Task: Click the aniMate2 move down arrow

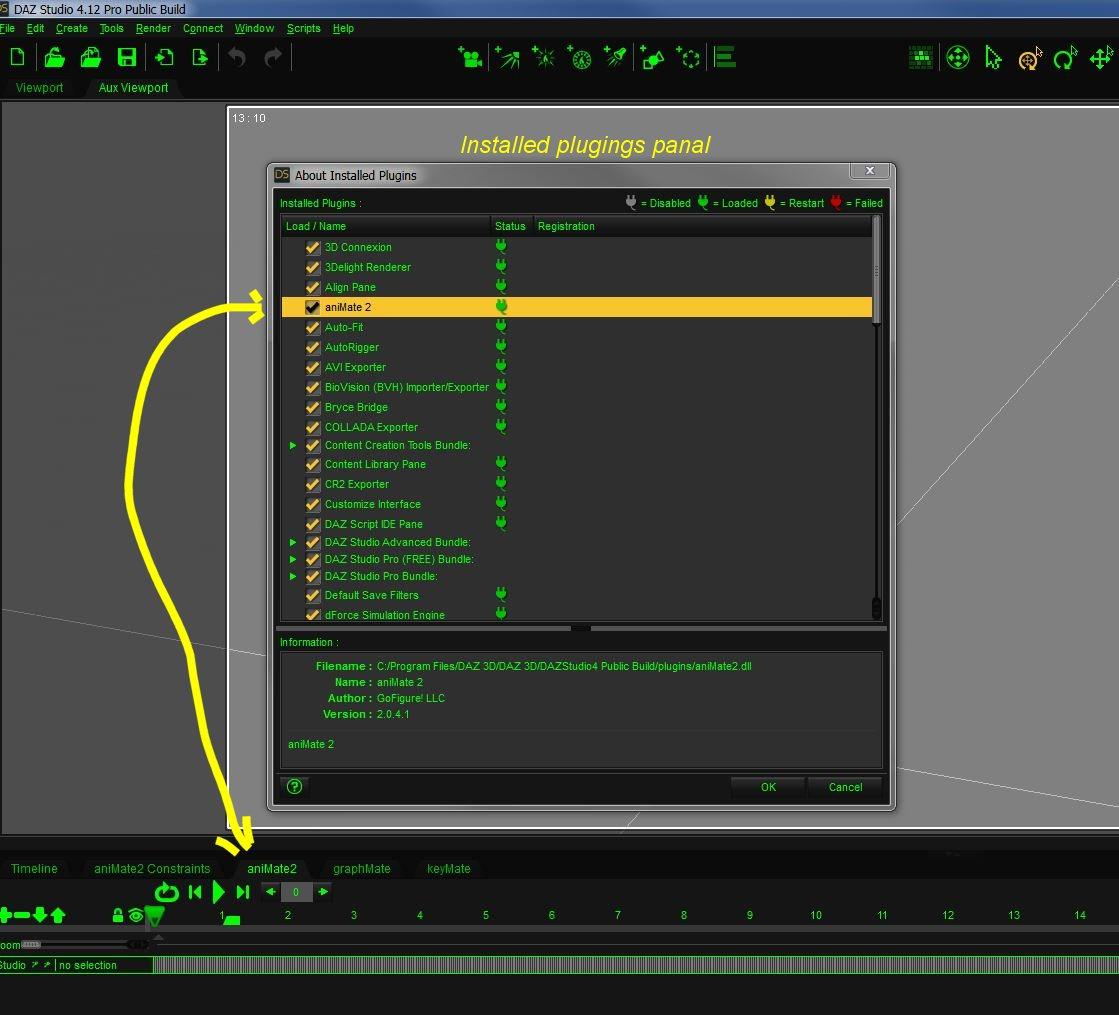Action: pos(40,914)
